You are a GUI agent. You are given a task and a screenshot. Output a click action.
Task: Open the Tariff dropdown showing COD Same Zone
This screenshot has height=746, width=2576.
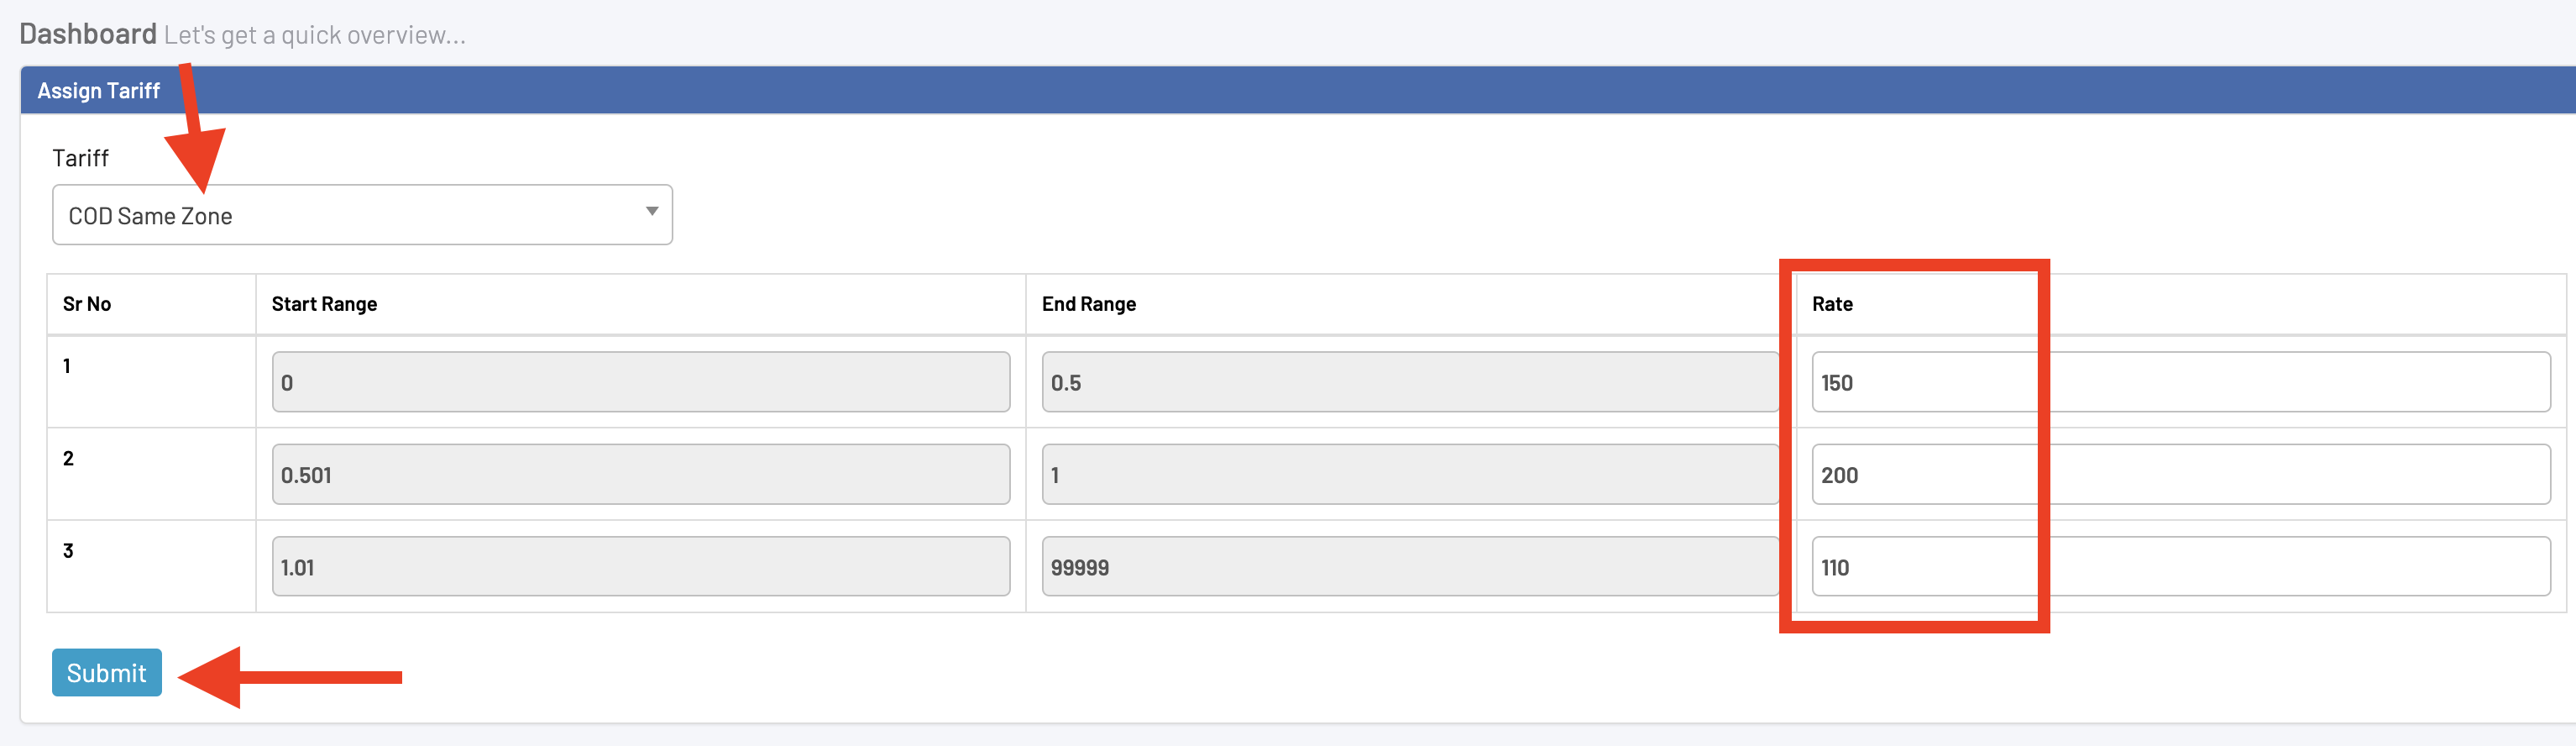point(362,214)
